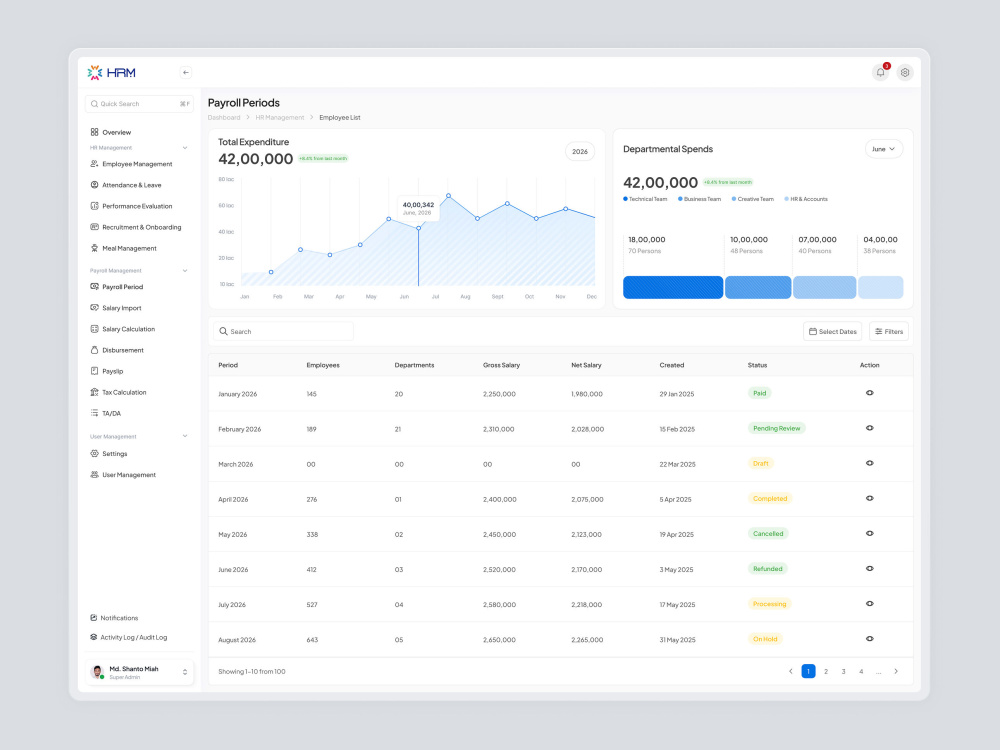Image resolution: width=1000 pixels, height=750 pixels.
Task: Collapse the User Management section
Action: 185,437
